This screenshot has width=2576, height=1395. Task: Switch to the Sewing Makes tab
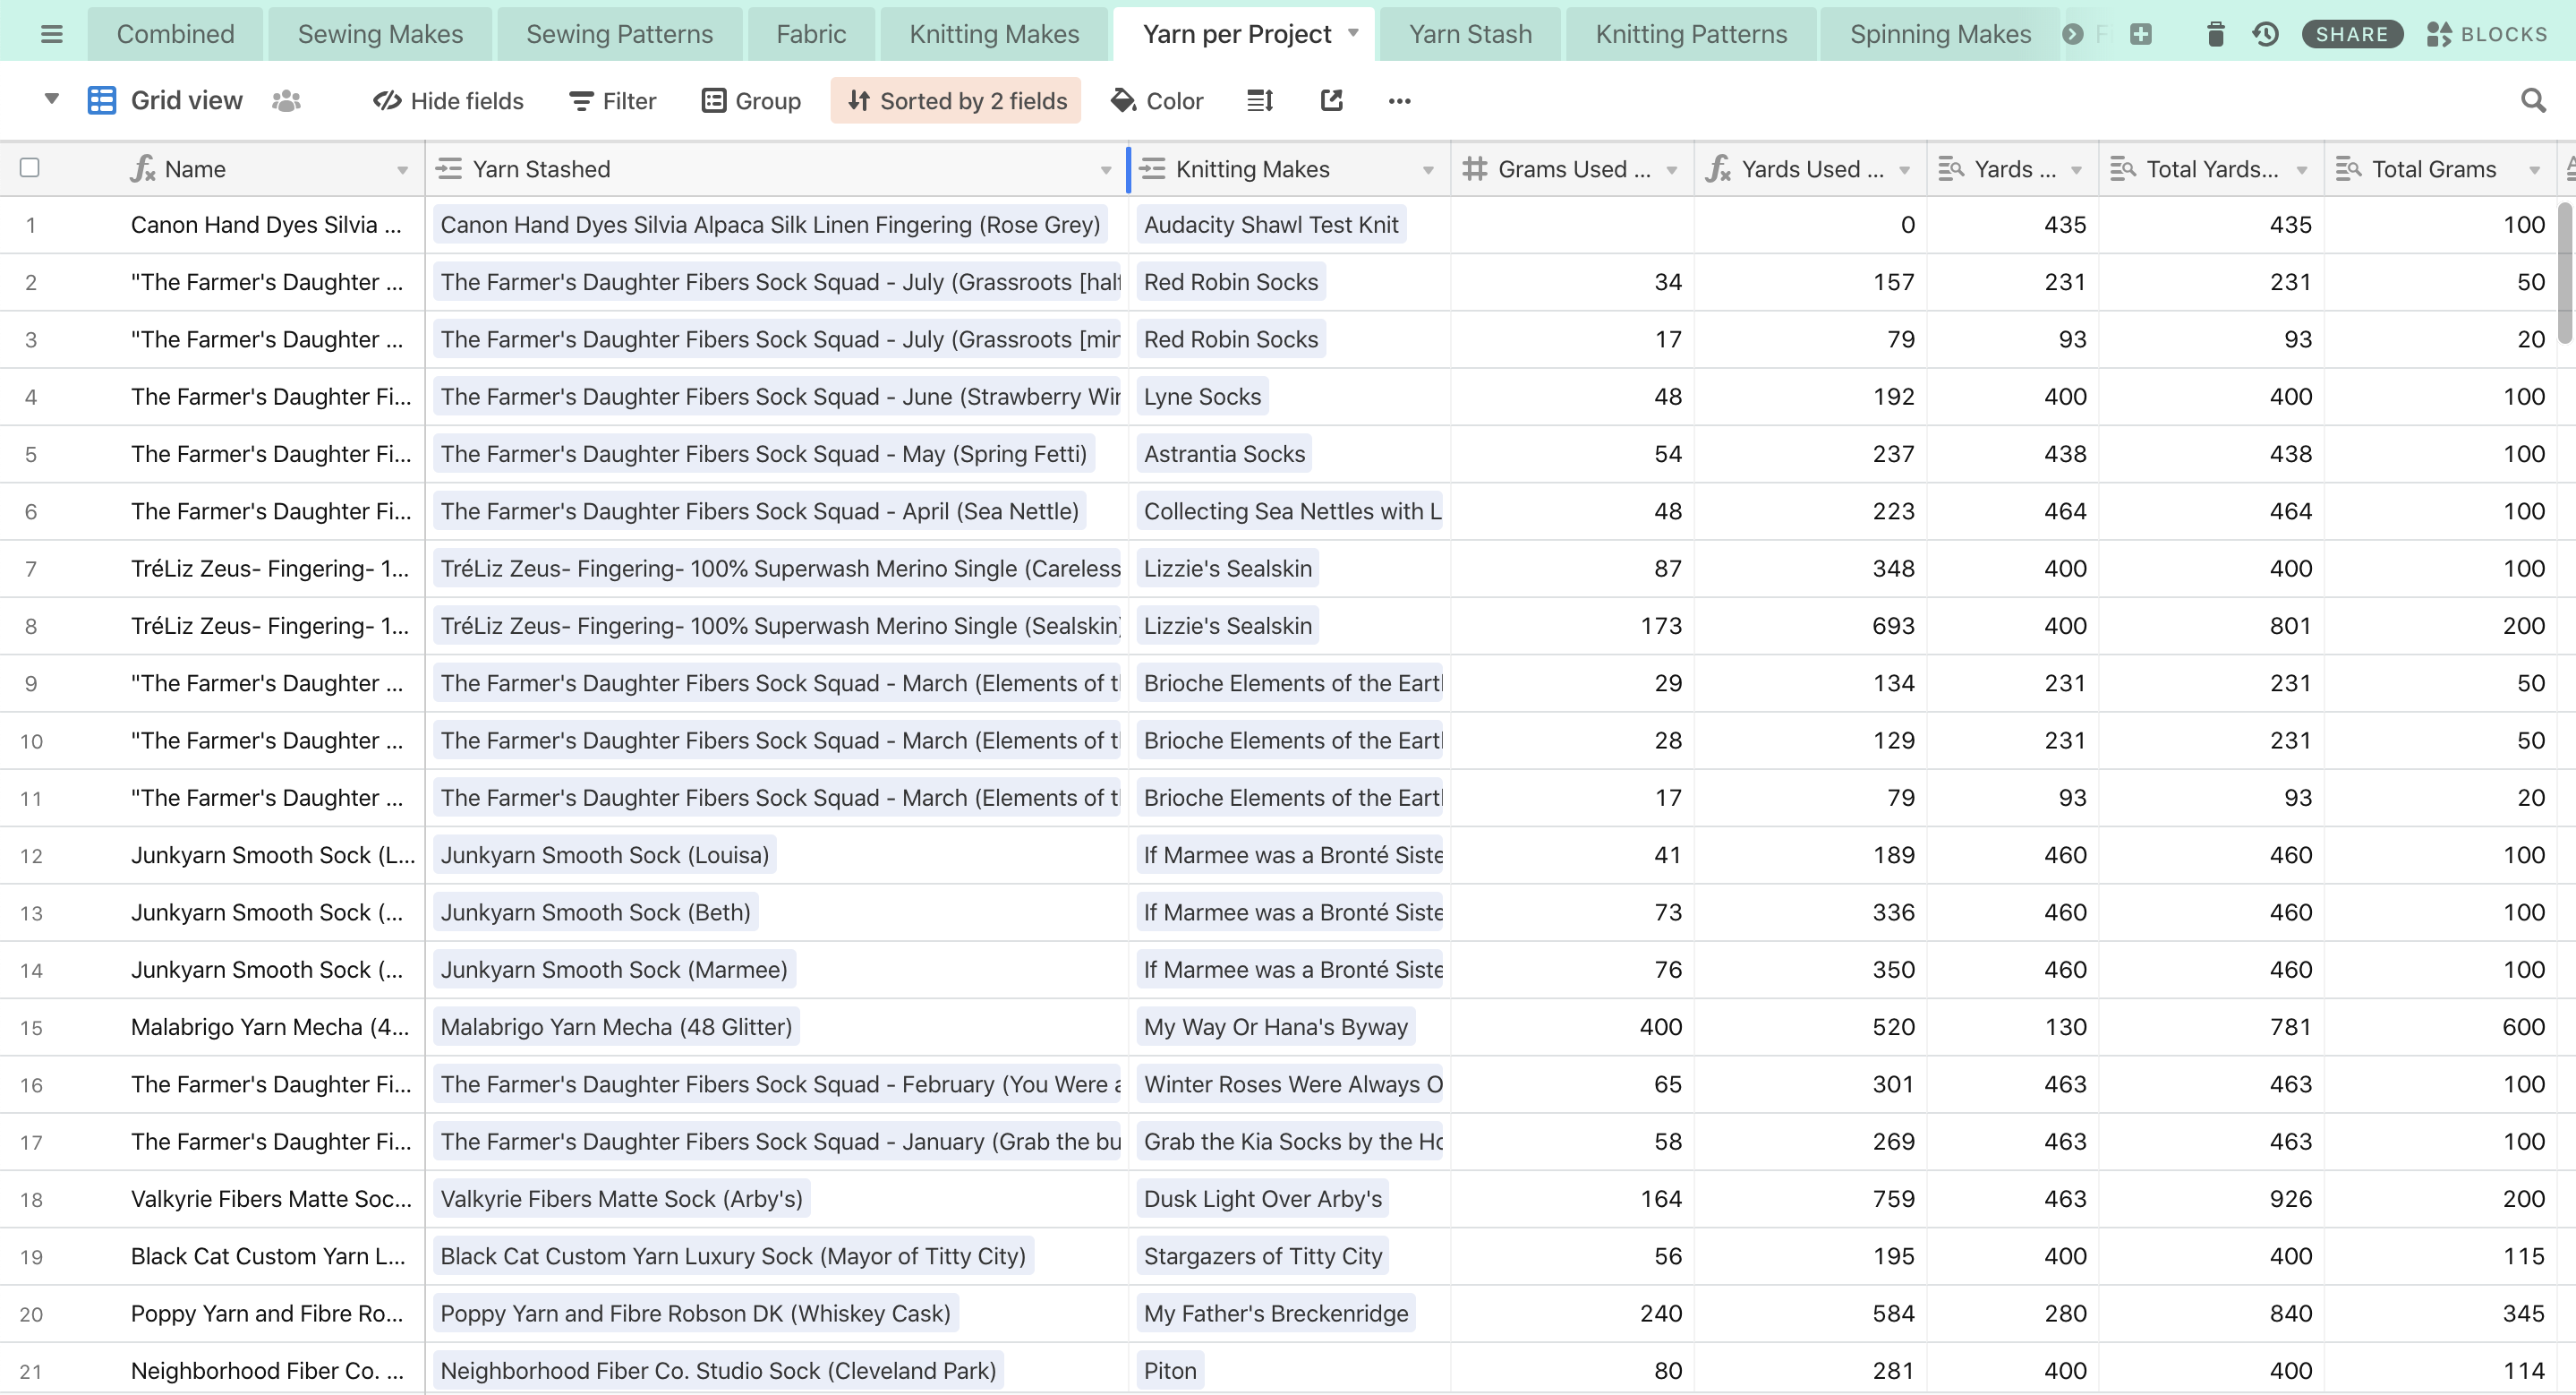click(x=380, y=34)
